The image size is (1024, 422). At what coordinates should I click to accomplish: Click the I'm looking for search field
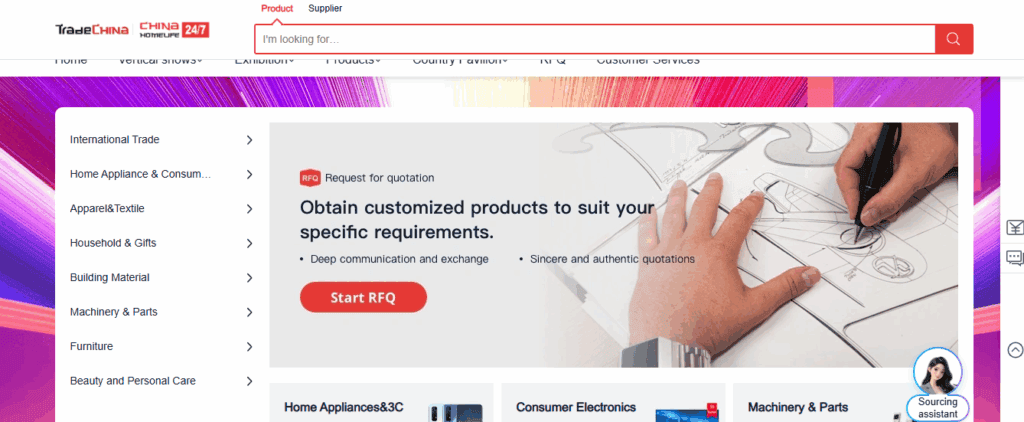pos(595,39)
